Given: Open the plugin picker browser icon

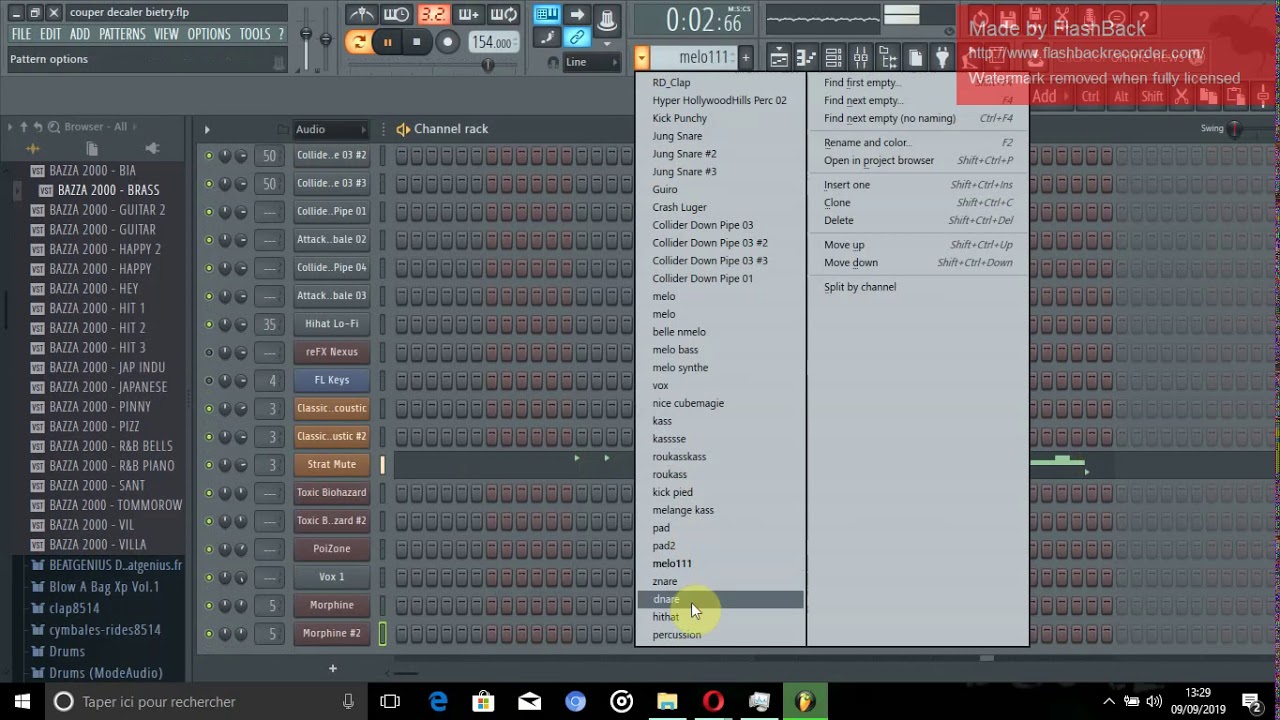Looking at the screenshot, I should (x=941, y=58).
